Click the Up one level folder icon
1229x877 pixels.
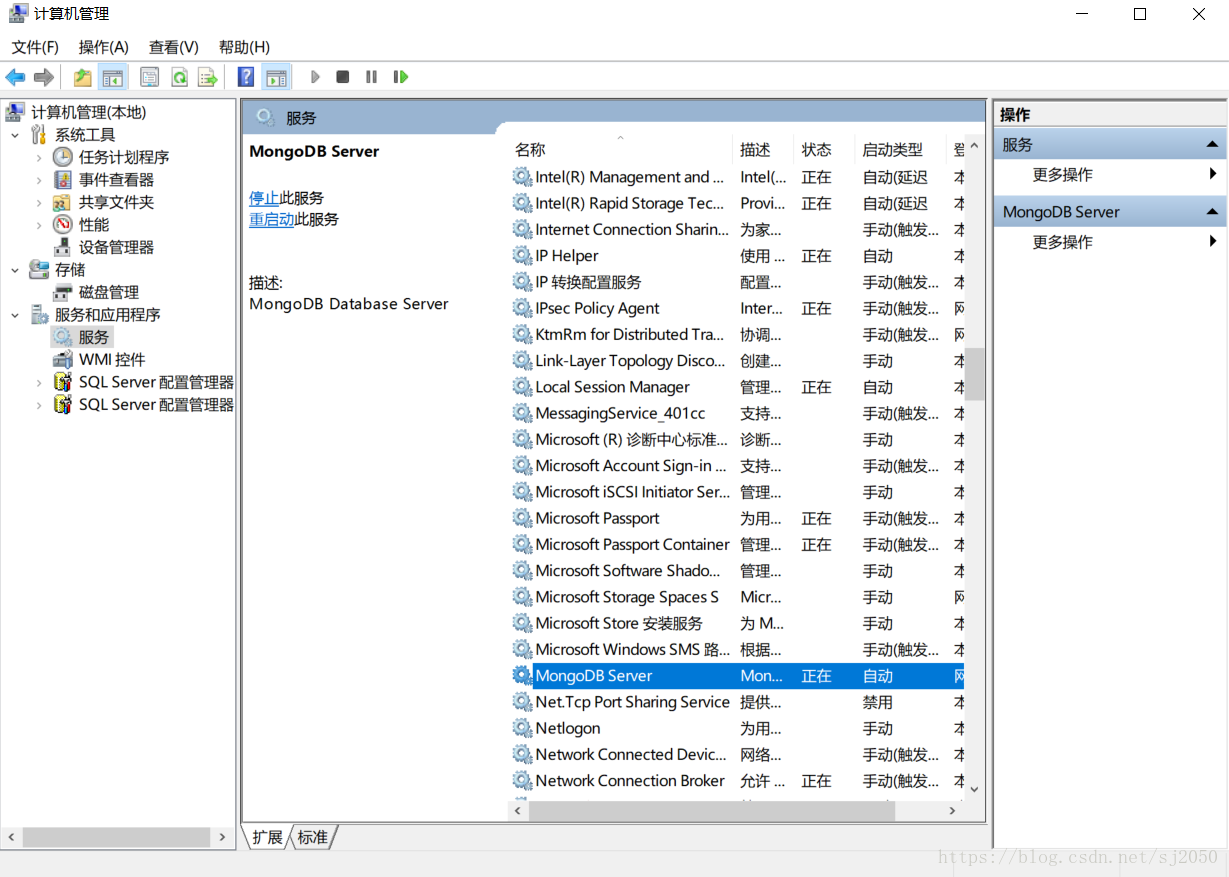(x=83, y=77)
